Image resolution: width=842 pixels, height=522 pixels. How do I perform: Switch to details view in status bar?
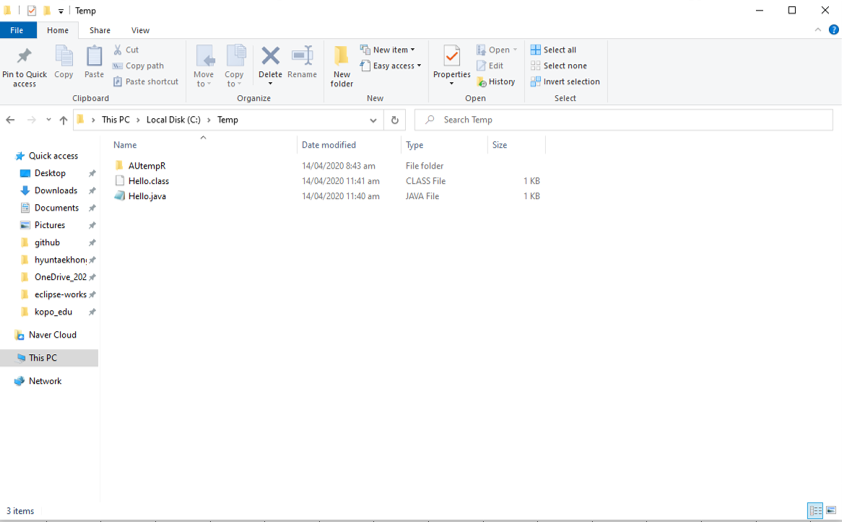(815, 511)
